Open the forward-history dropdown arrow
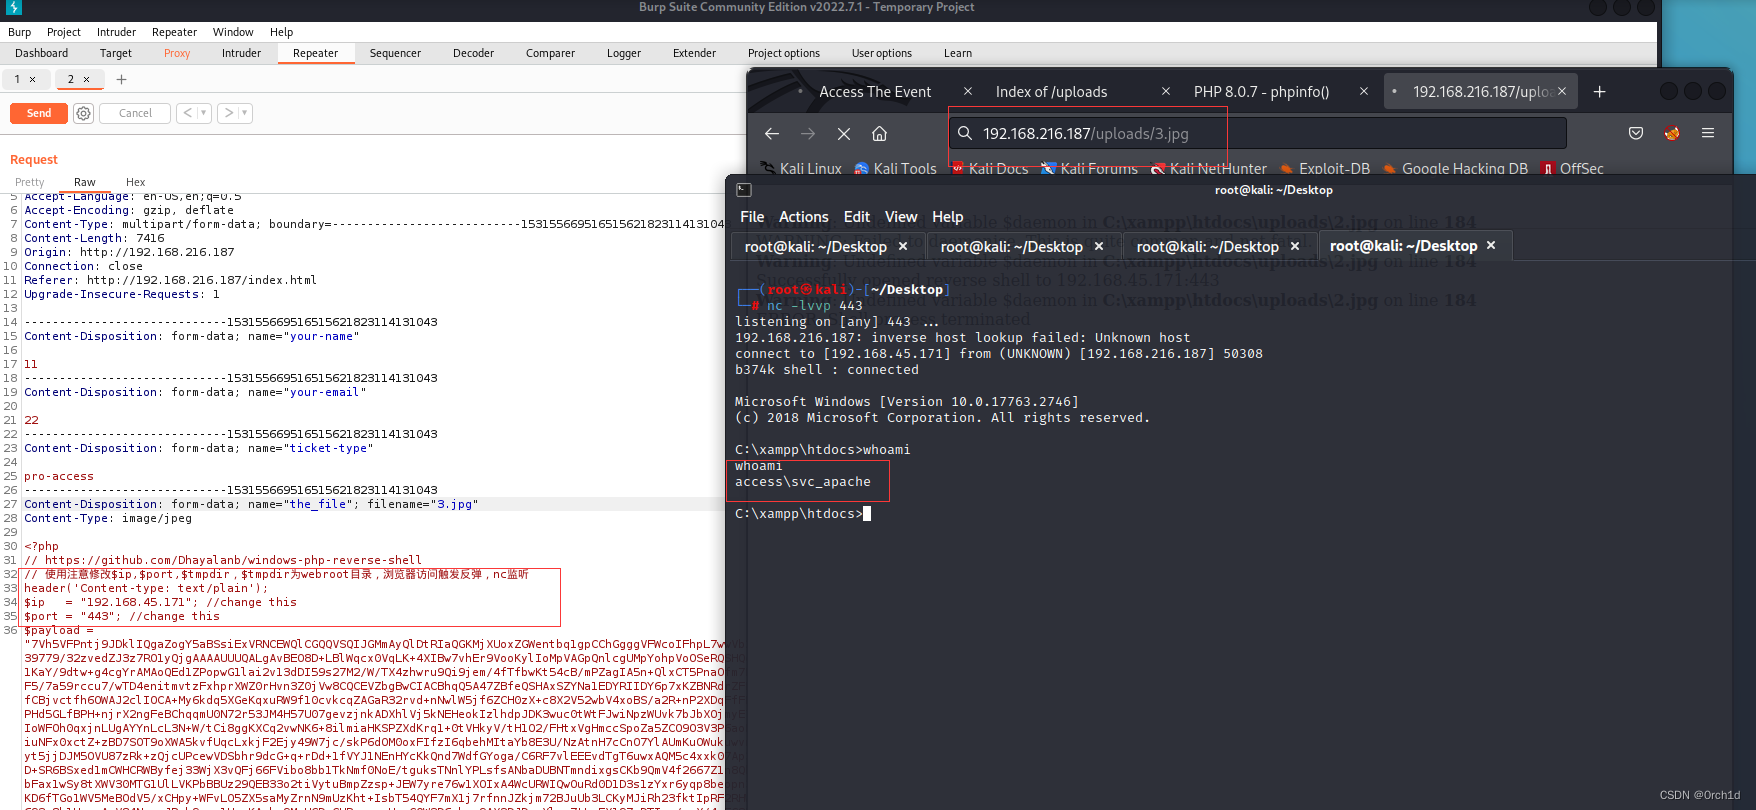This screenshot has height=810, width=1756. pos(245,113)
